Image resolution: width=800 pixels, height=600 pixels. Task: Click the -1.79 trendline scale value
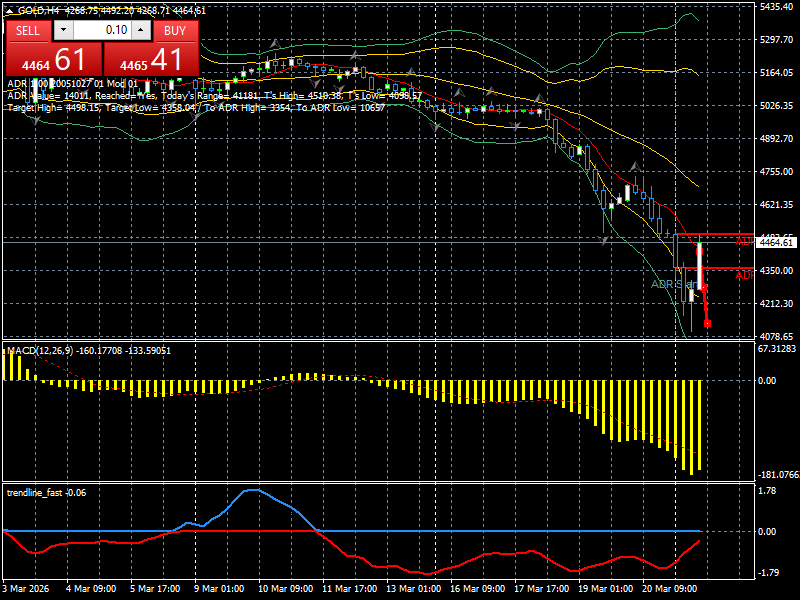(768, 572)
